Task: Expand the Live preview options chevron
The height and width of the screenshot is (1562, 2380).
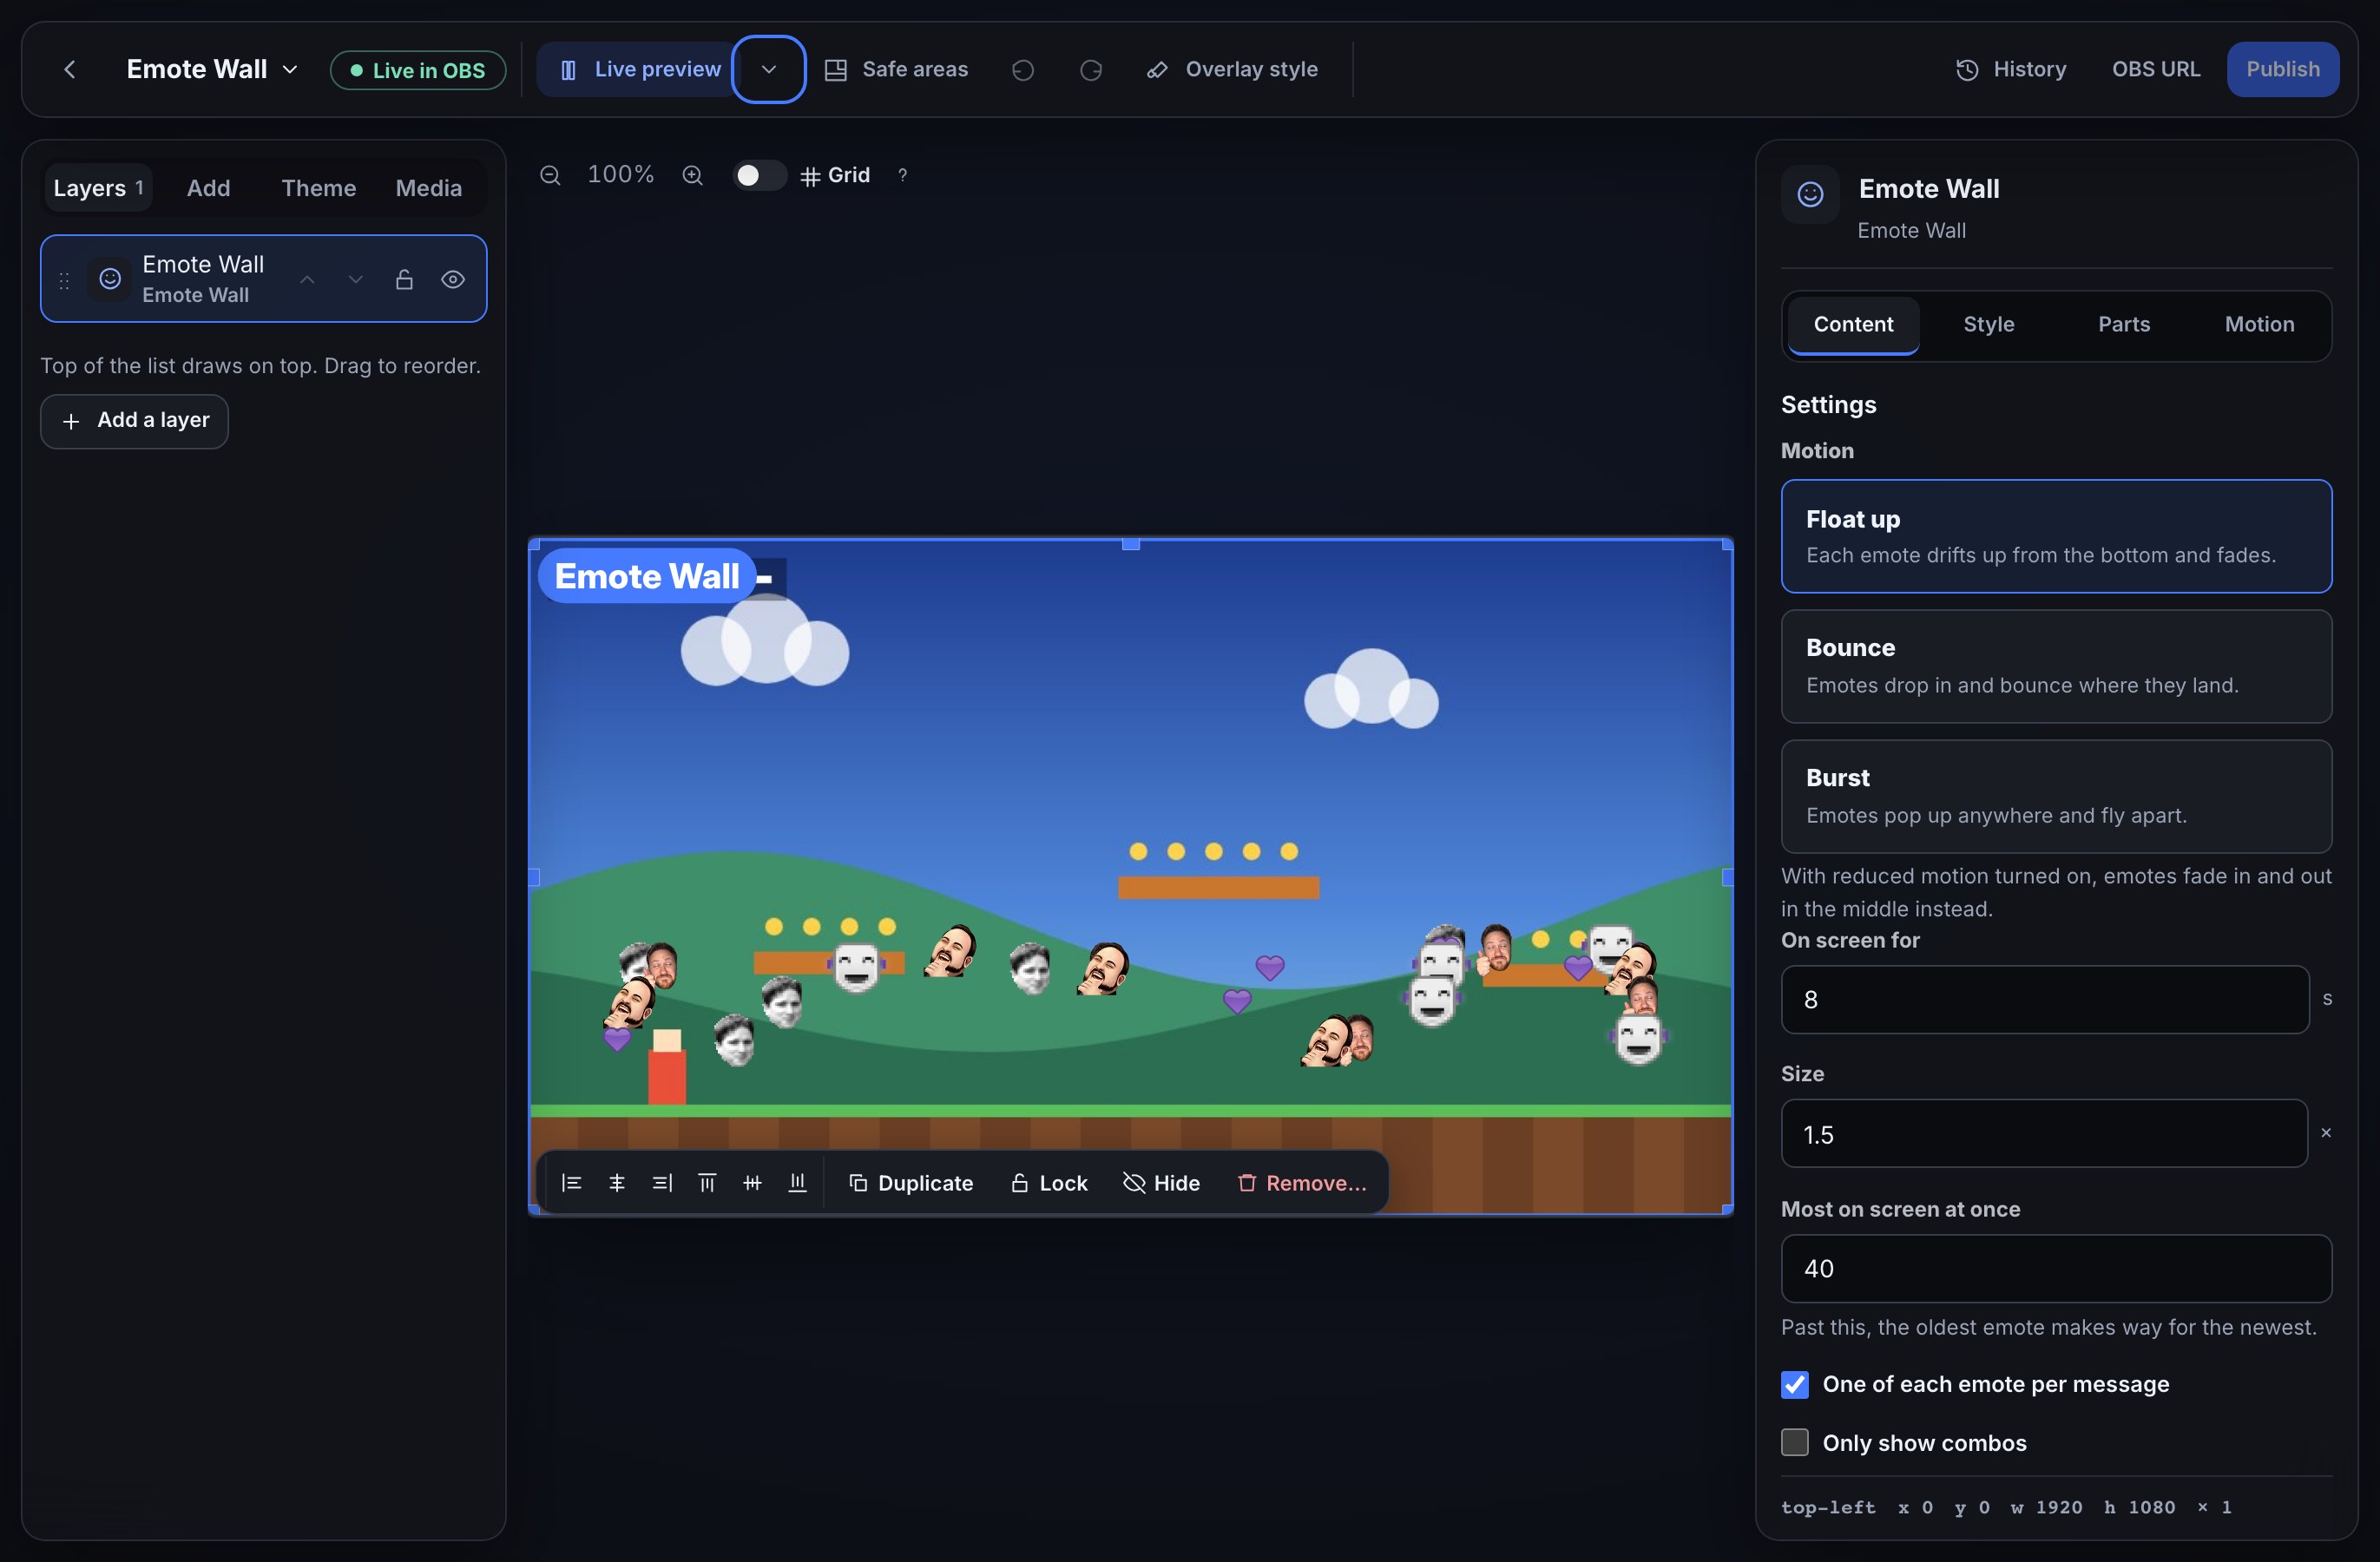Action: click(768, 69)
